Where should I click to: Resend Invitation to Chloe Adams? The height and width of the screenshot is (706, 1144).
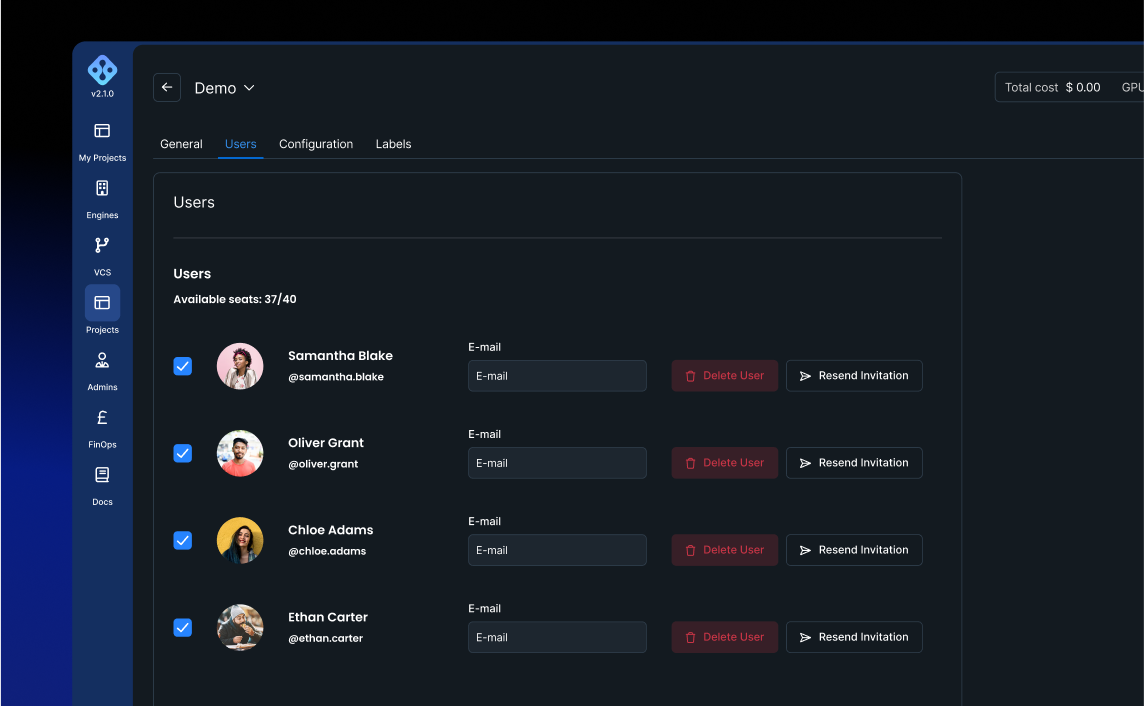(x=854, y=550)
